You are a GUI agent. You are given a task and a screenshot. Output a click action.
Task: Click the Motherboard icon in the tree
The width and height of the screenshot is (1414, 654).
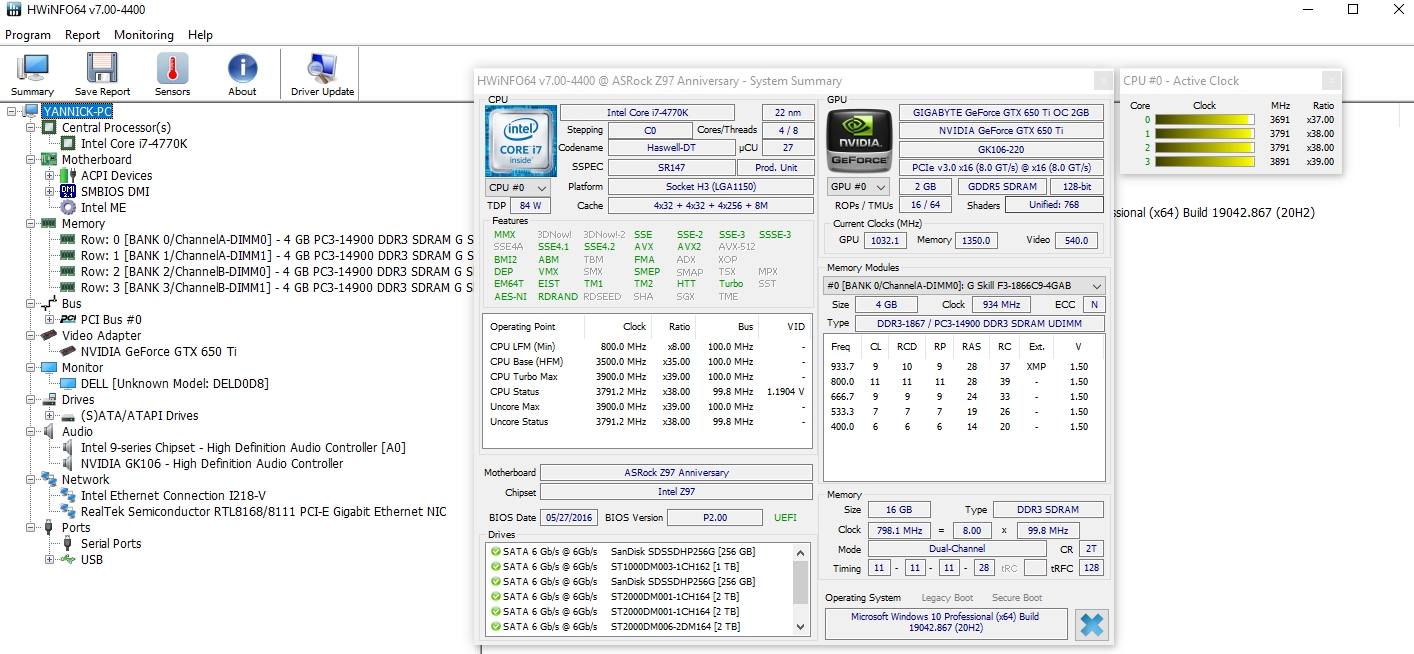49,159
